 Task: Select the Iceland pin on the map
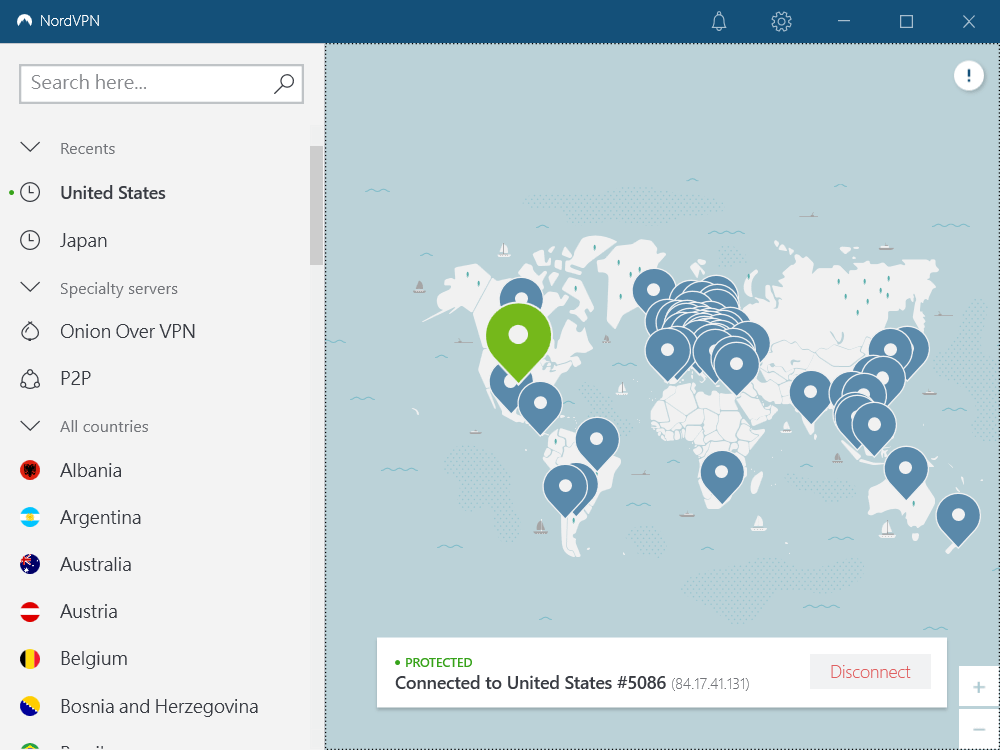click(653, 290)
